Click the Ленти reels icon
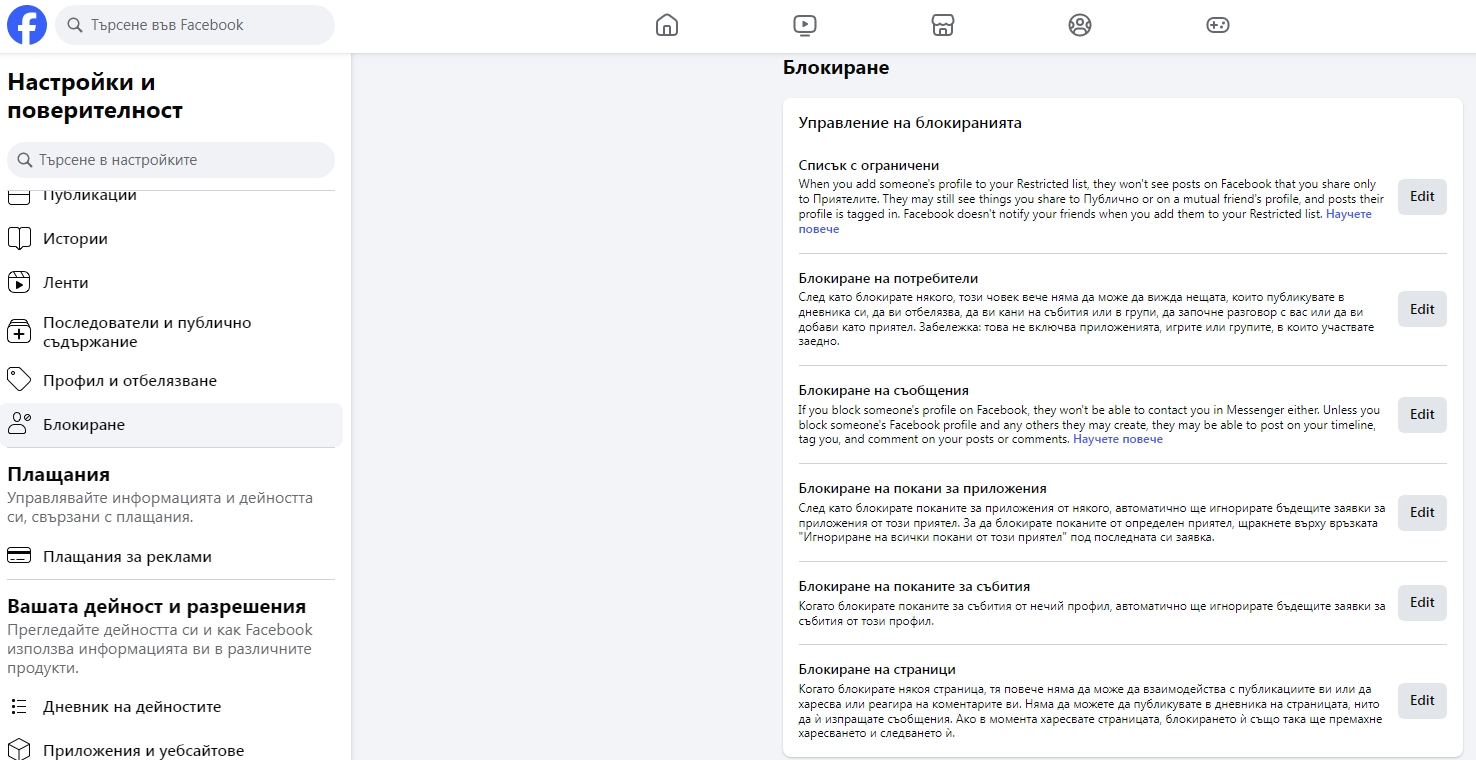 pos(19,283)
